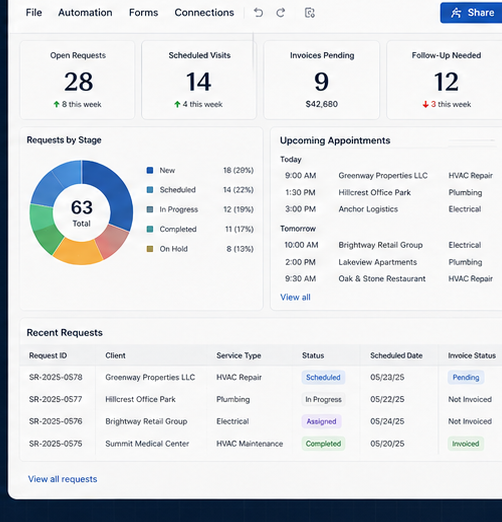The image size is (502, 522).
Task: Open the Forms menu
Action: coord(143,13)
